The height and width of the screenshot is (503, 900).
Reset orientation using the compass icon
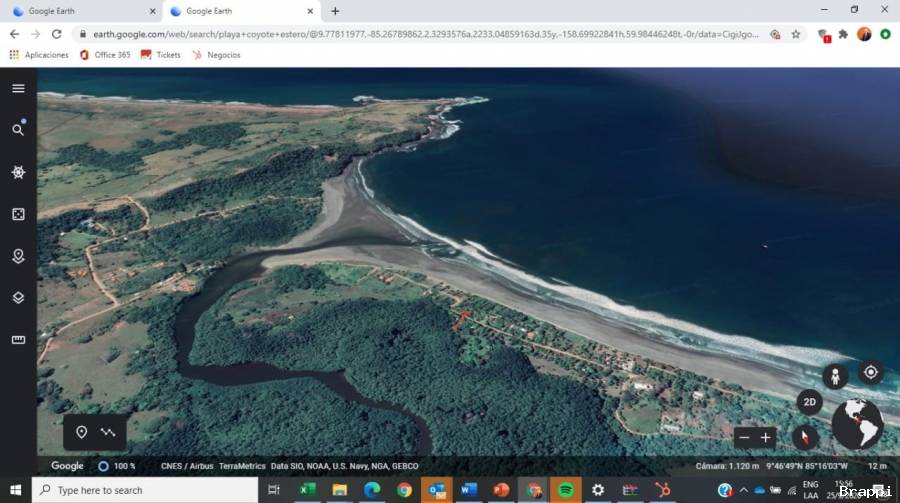[806, 437]
